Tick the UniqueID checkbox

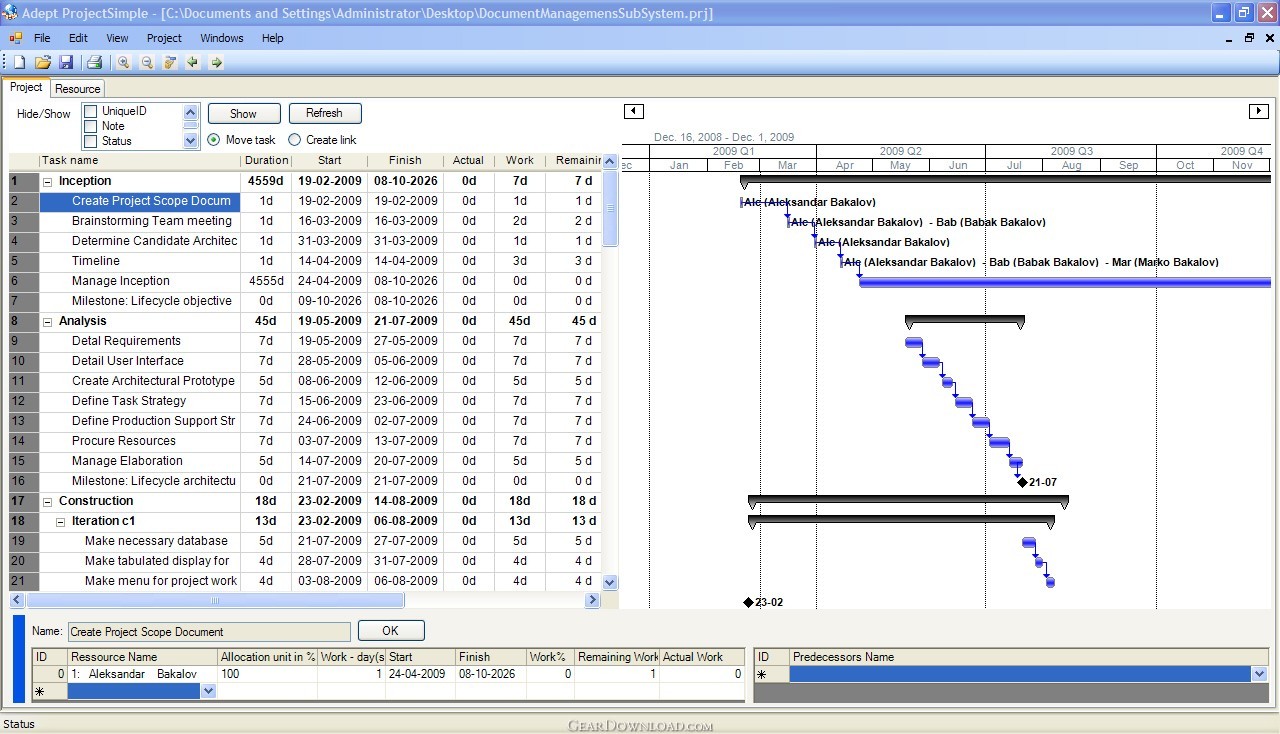[91, 111]
